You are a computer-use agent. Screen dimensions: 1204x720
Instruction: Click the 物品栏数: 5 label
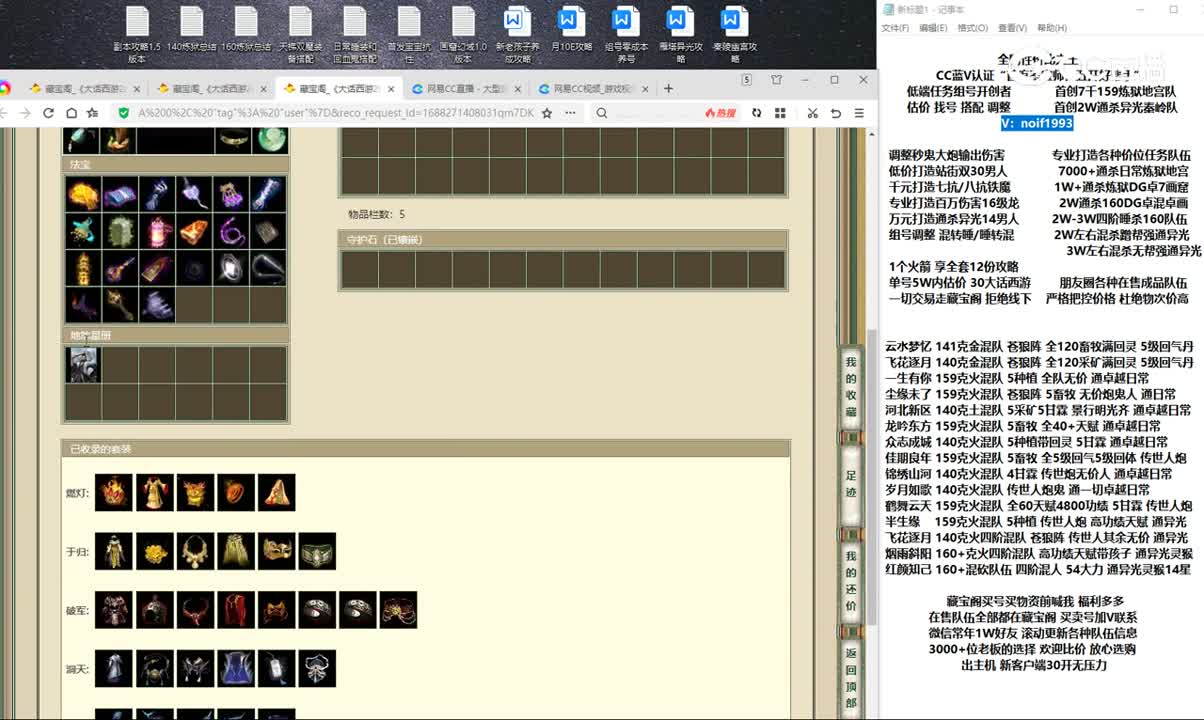tap(376, 214)
